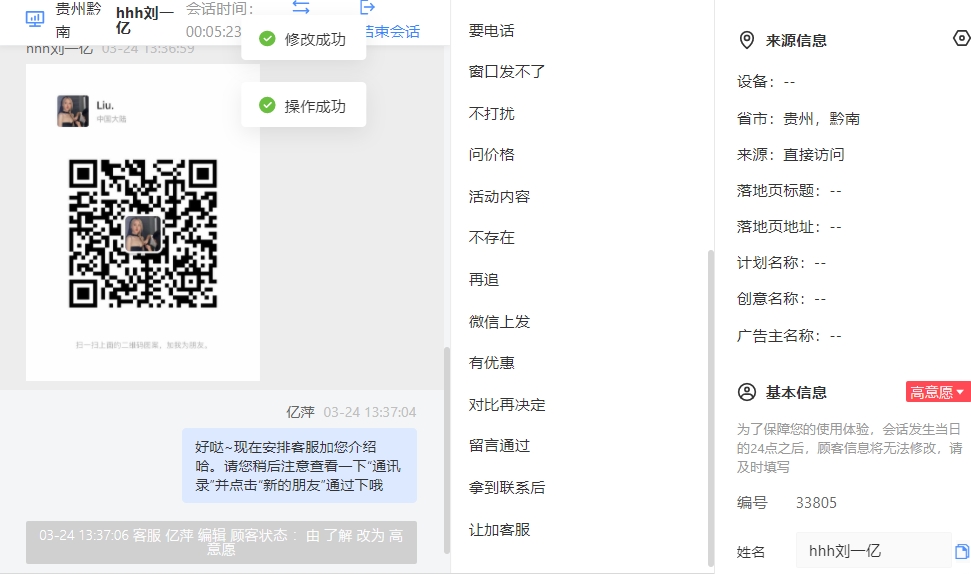Select quick reply 让加客服
The image size is (971, 574).
(499, 530)
